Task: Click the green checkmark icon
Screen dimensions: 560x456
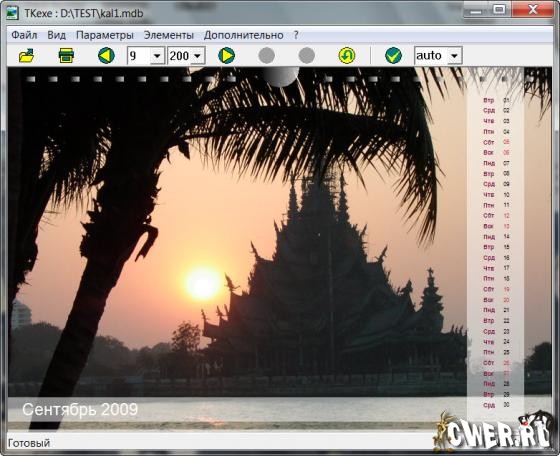Action: [393, 56]
